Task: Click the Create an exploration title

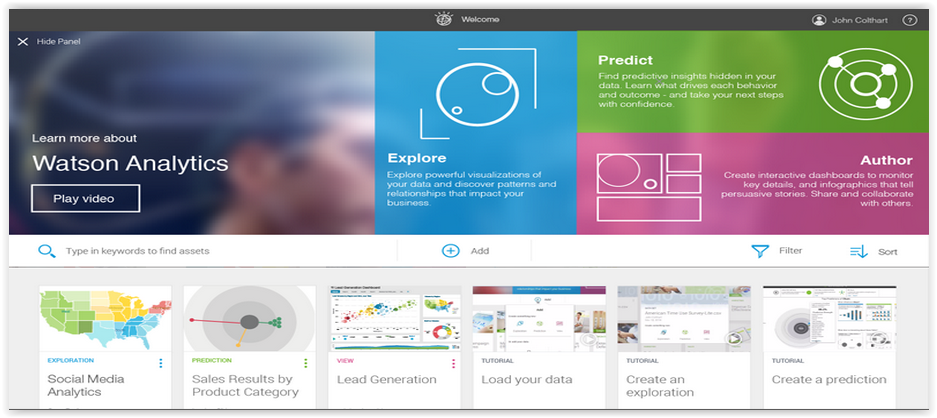Action: (660, 386)
